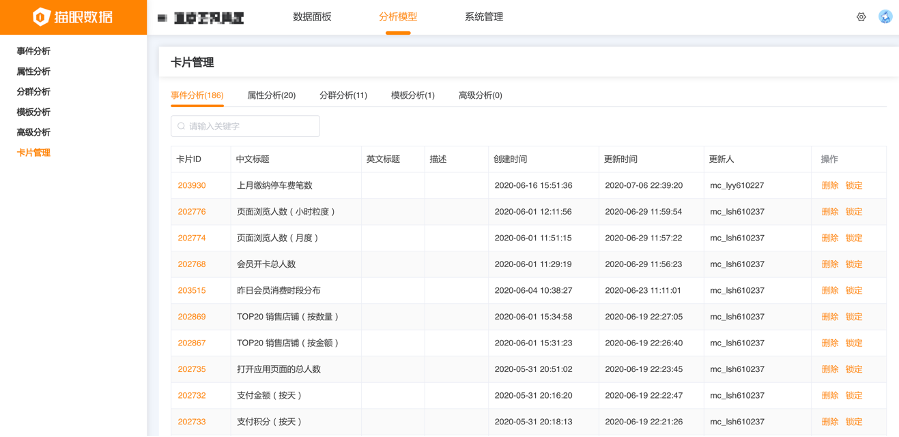Screen dimensions: 899x437
Task: Click 删除 for card 203515
Action: [x=830, y=291]
